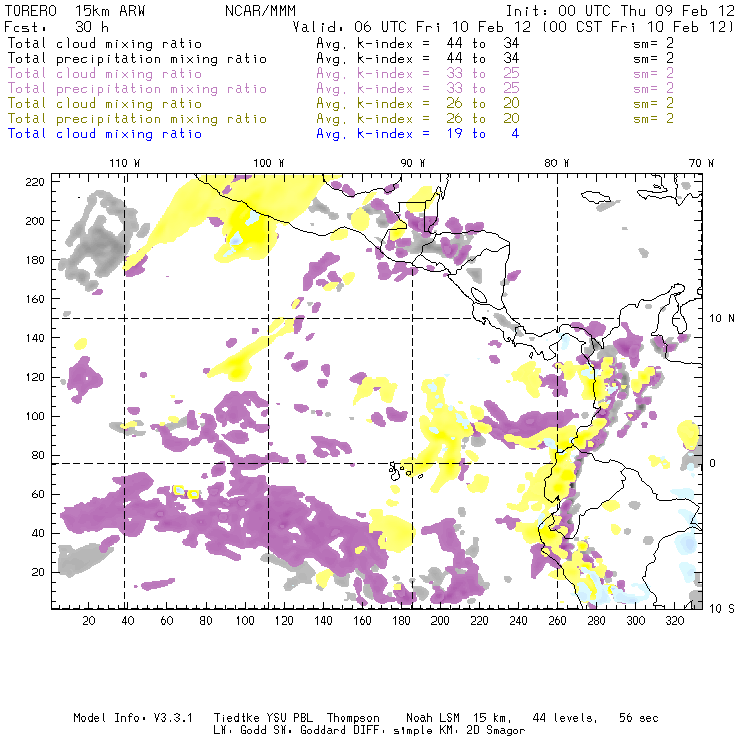Click the "70 W" longitude label

701,163
